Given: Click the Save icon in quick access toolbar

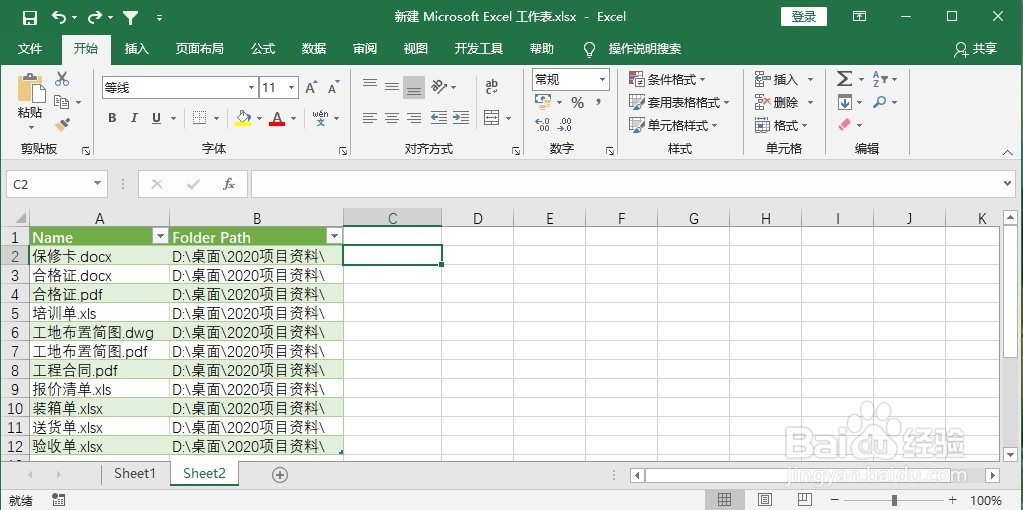Looking at the screenshot, I should [29, 18].
